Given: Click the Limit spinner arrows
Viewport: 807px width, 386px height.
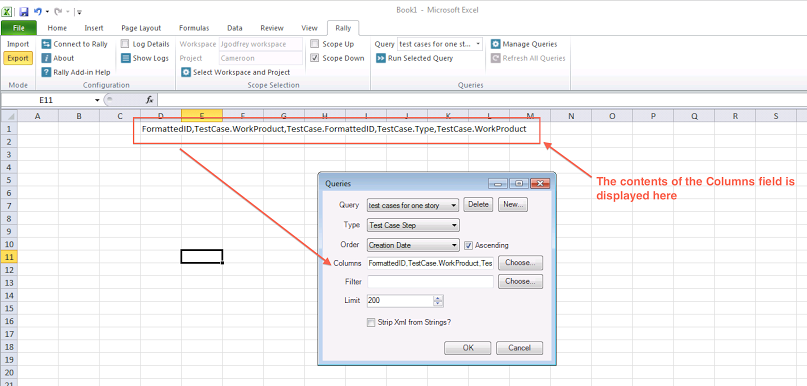Looking at the screenshot, I should coord(438,301).
